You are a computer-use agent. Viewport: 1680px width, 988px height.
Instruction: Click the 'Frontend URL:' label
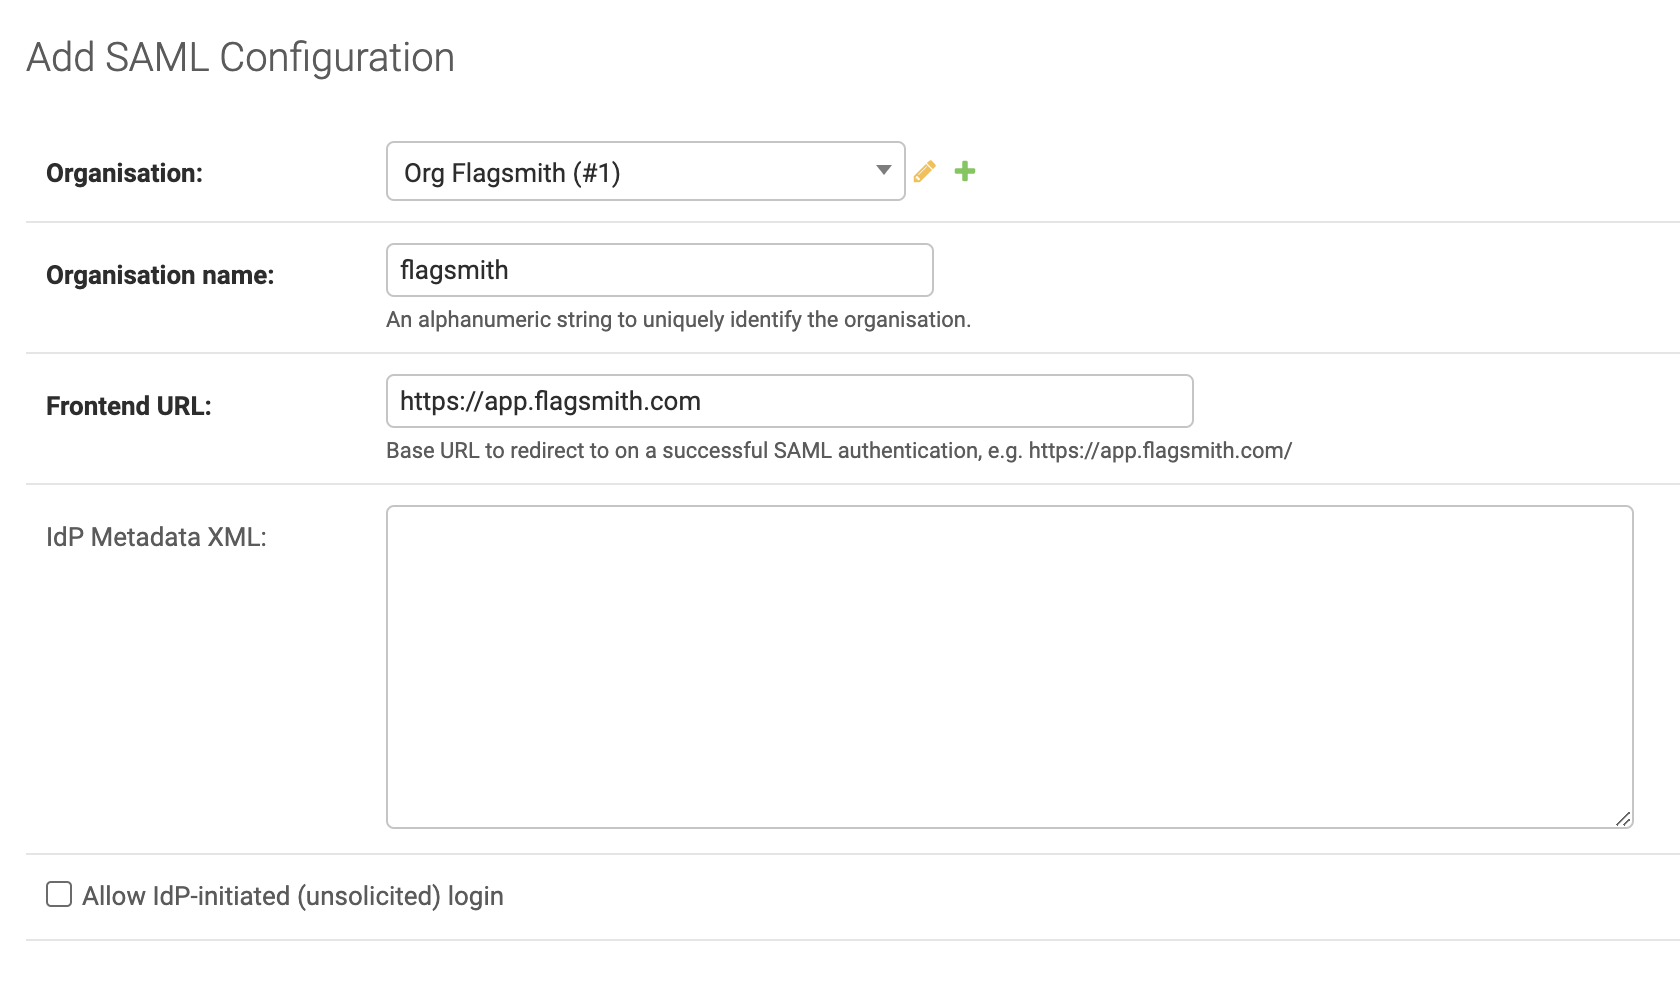(x=129, y=406)
